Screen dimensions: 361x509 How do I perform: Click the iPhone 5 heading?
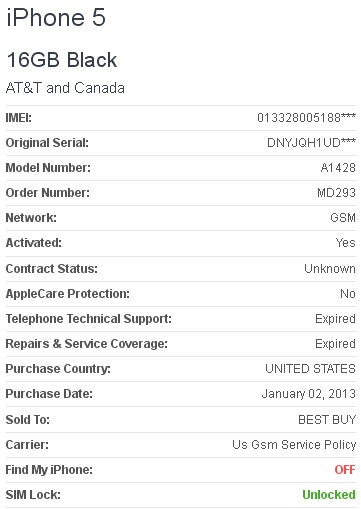coord(56,17)
